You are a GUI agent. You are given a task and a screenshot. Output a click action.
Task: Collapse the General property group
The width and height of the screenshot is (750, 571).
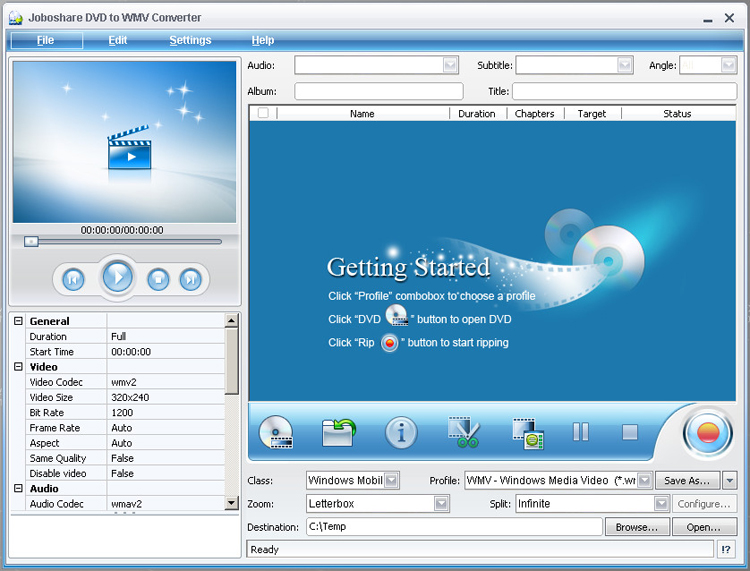coord(18,321)
